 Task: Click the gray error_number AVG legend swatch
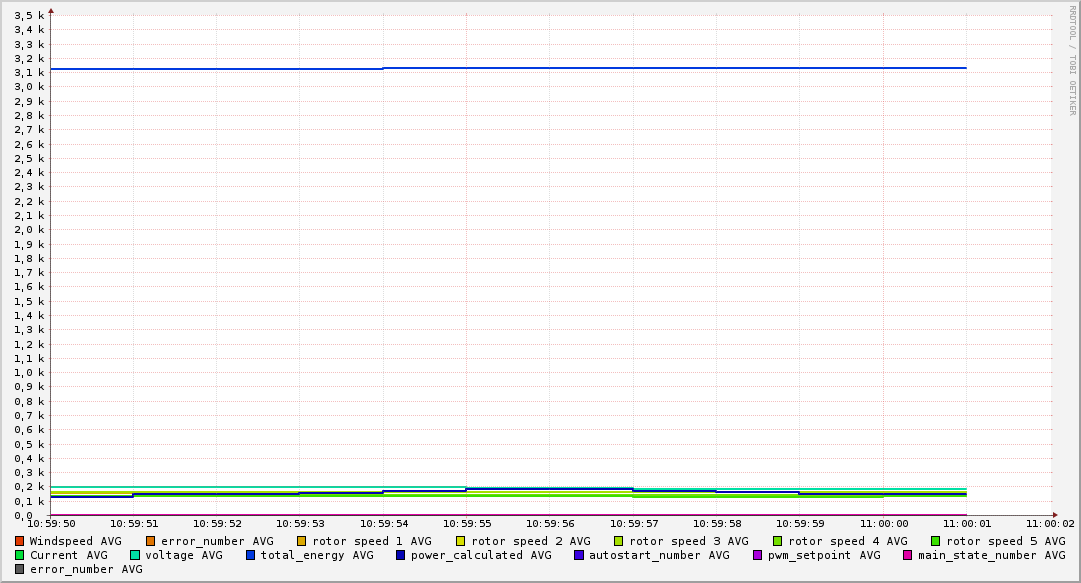point(19,569)
